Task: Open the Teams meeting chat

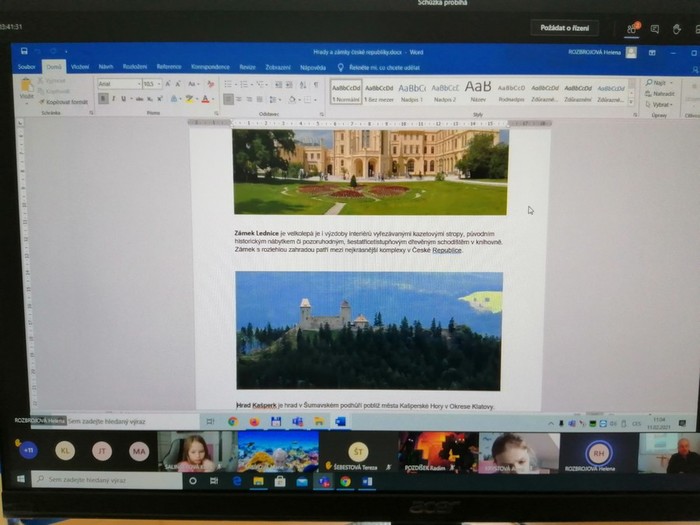Action: tap(654, 29)
